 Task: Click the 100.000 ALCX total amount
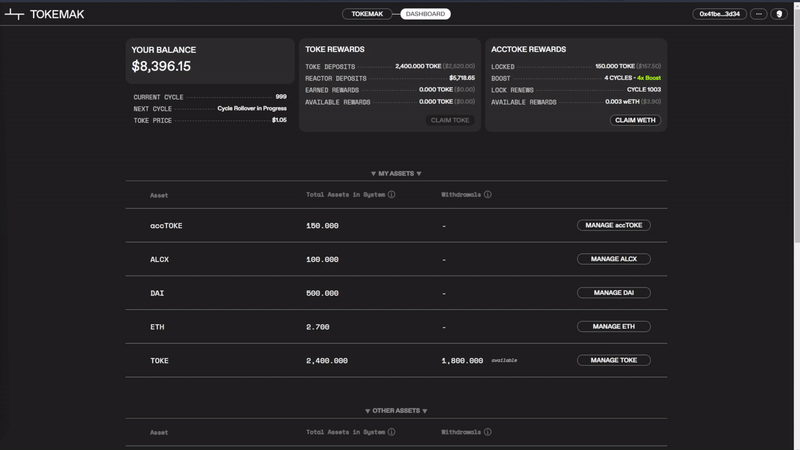[322, 260]
